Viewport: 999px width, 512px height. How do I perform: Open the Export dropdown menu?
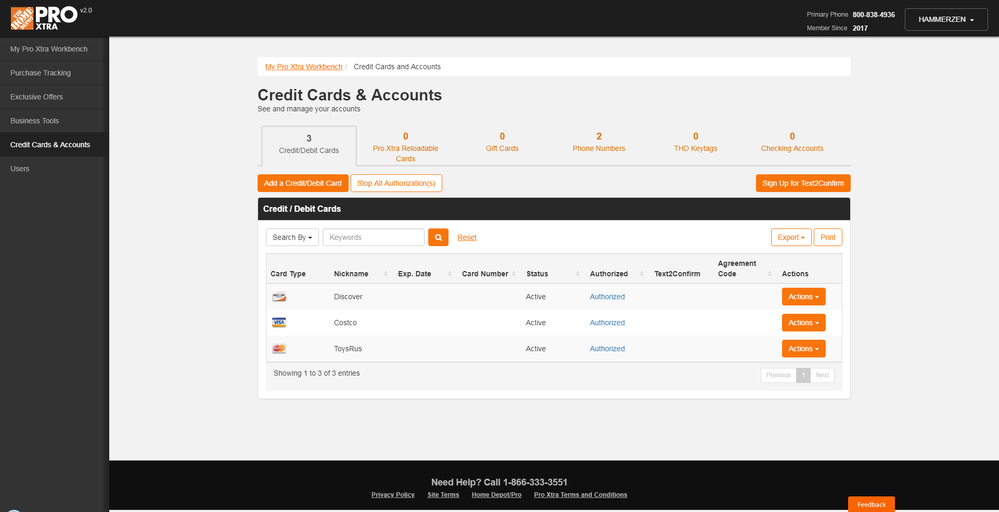(791, 237)
